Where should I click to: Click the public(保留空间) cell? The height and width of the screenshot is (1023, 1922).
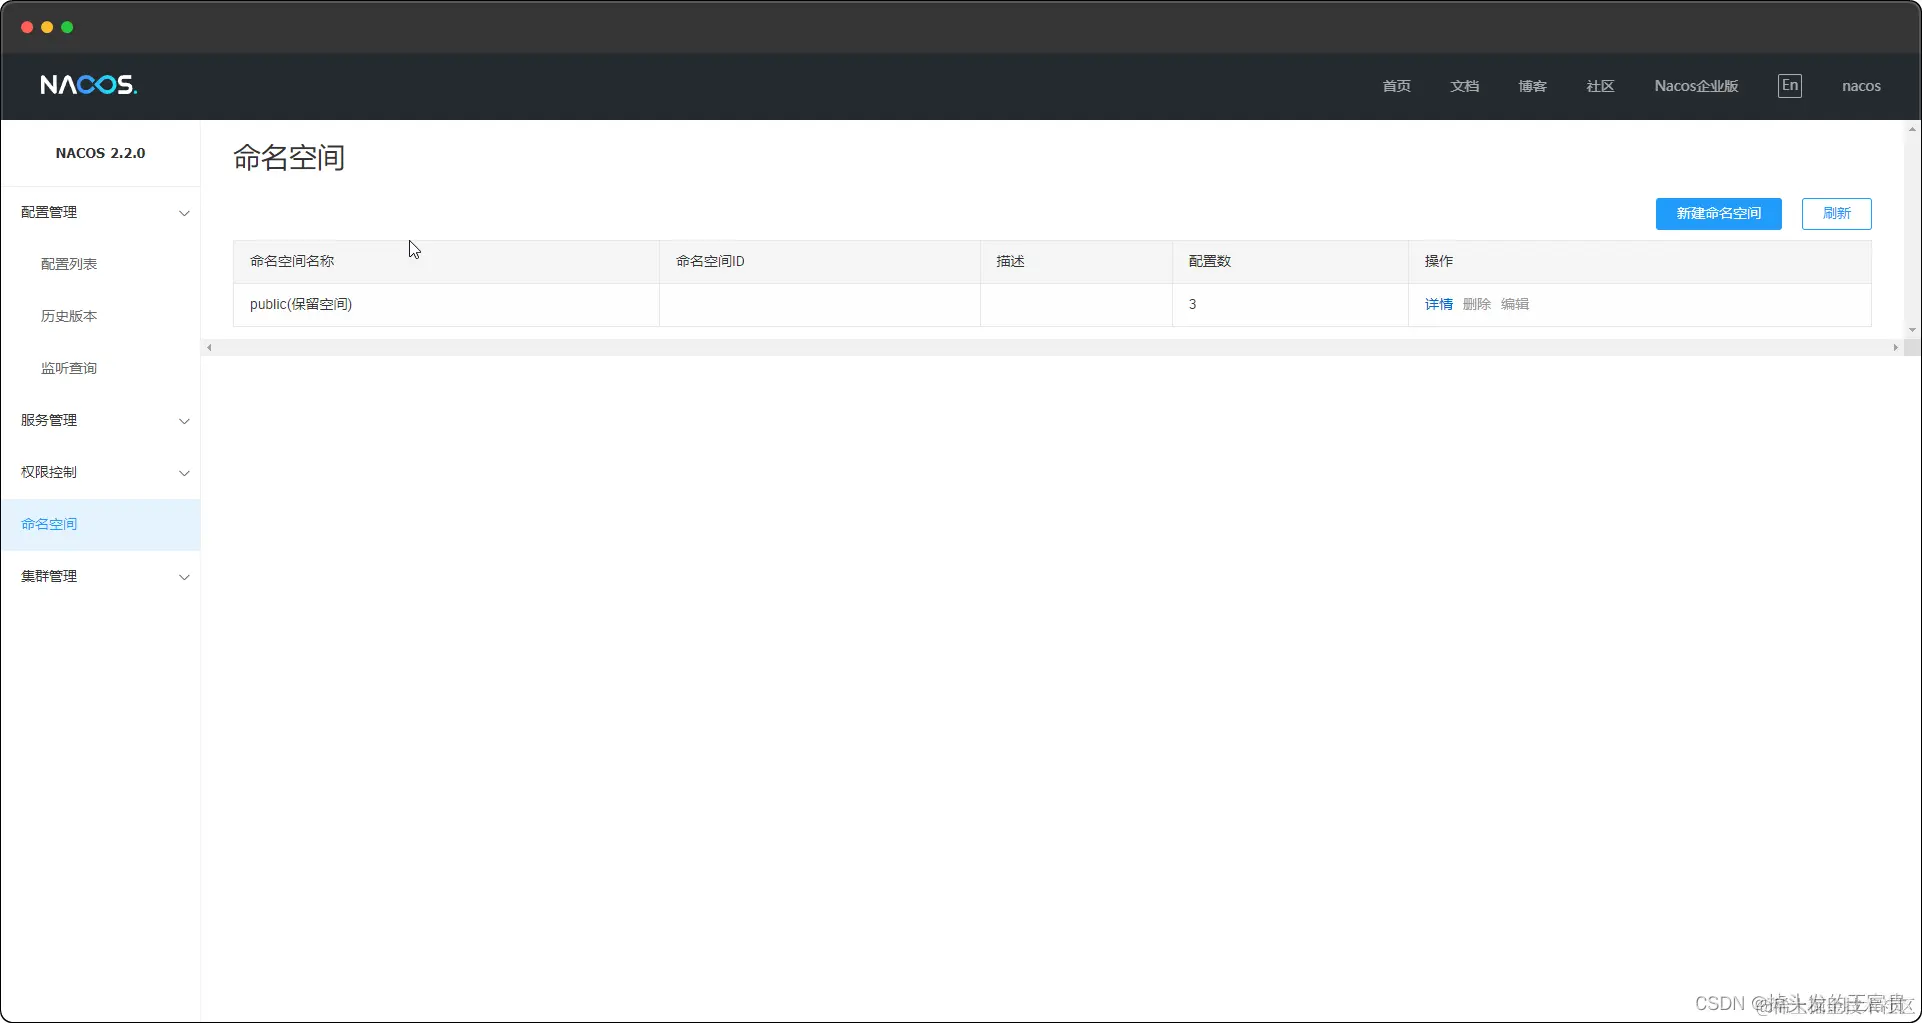click(446, 305)
